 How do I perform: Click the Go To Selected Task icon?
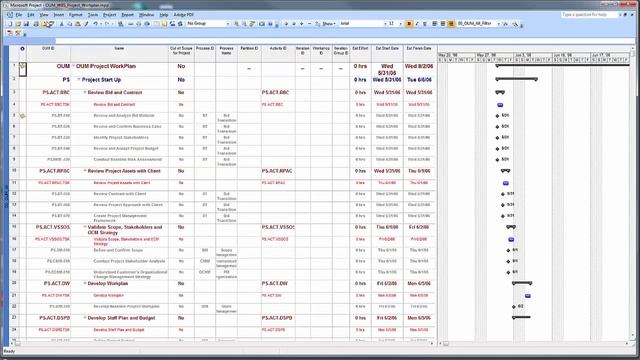coord(252,24)
